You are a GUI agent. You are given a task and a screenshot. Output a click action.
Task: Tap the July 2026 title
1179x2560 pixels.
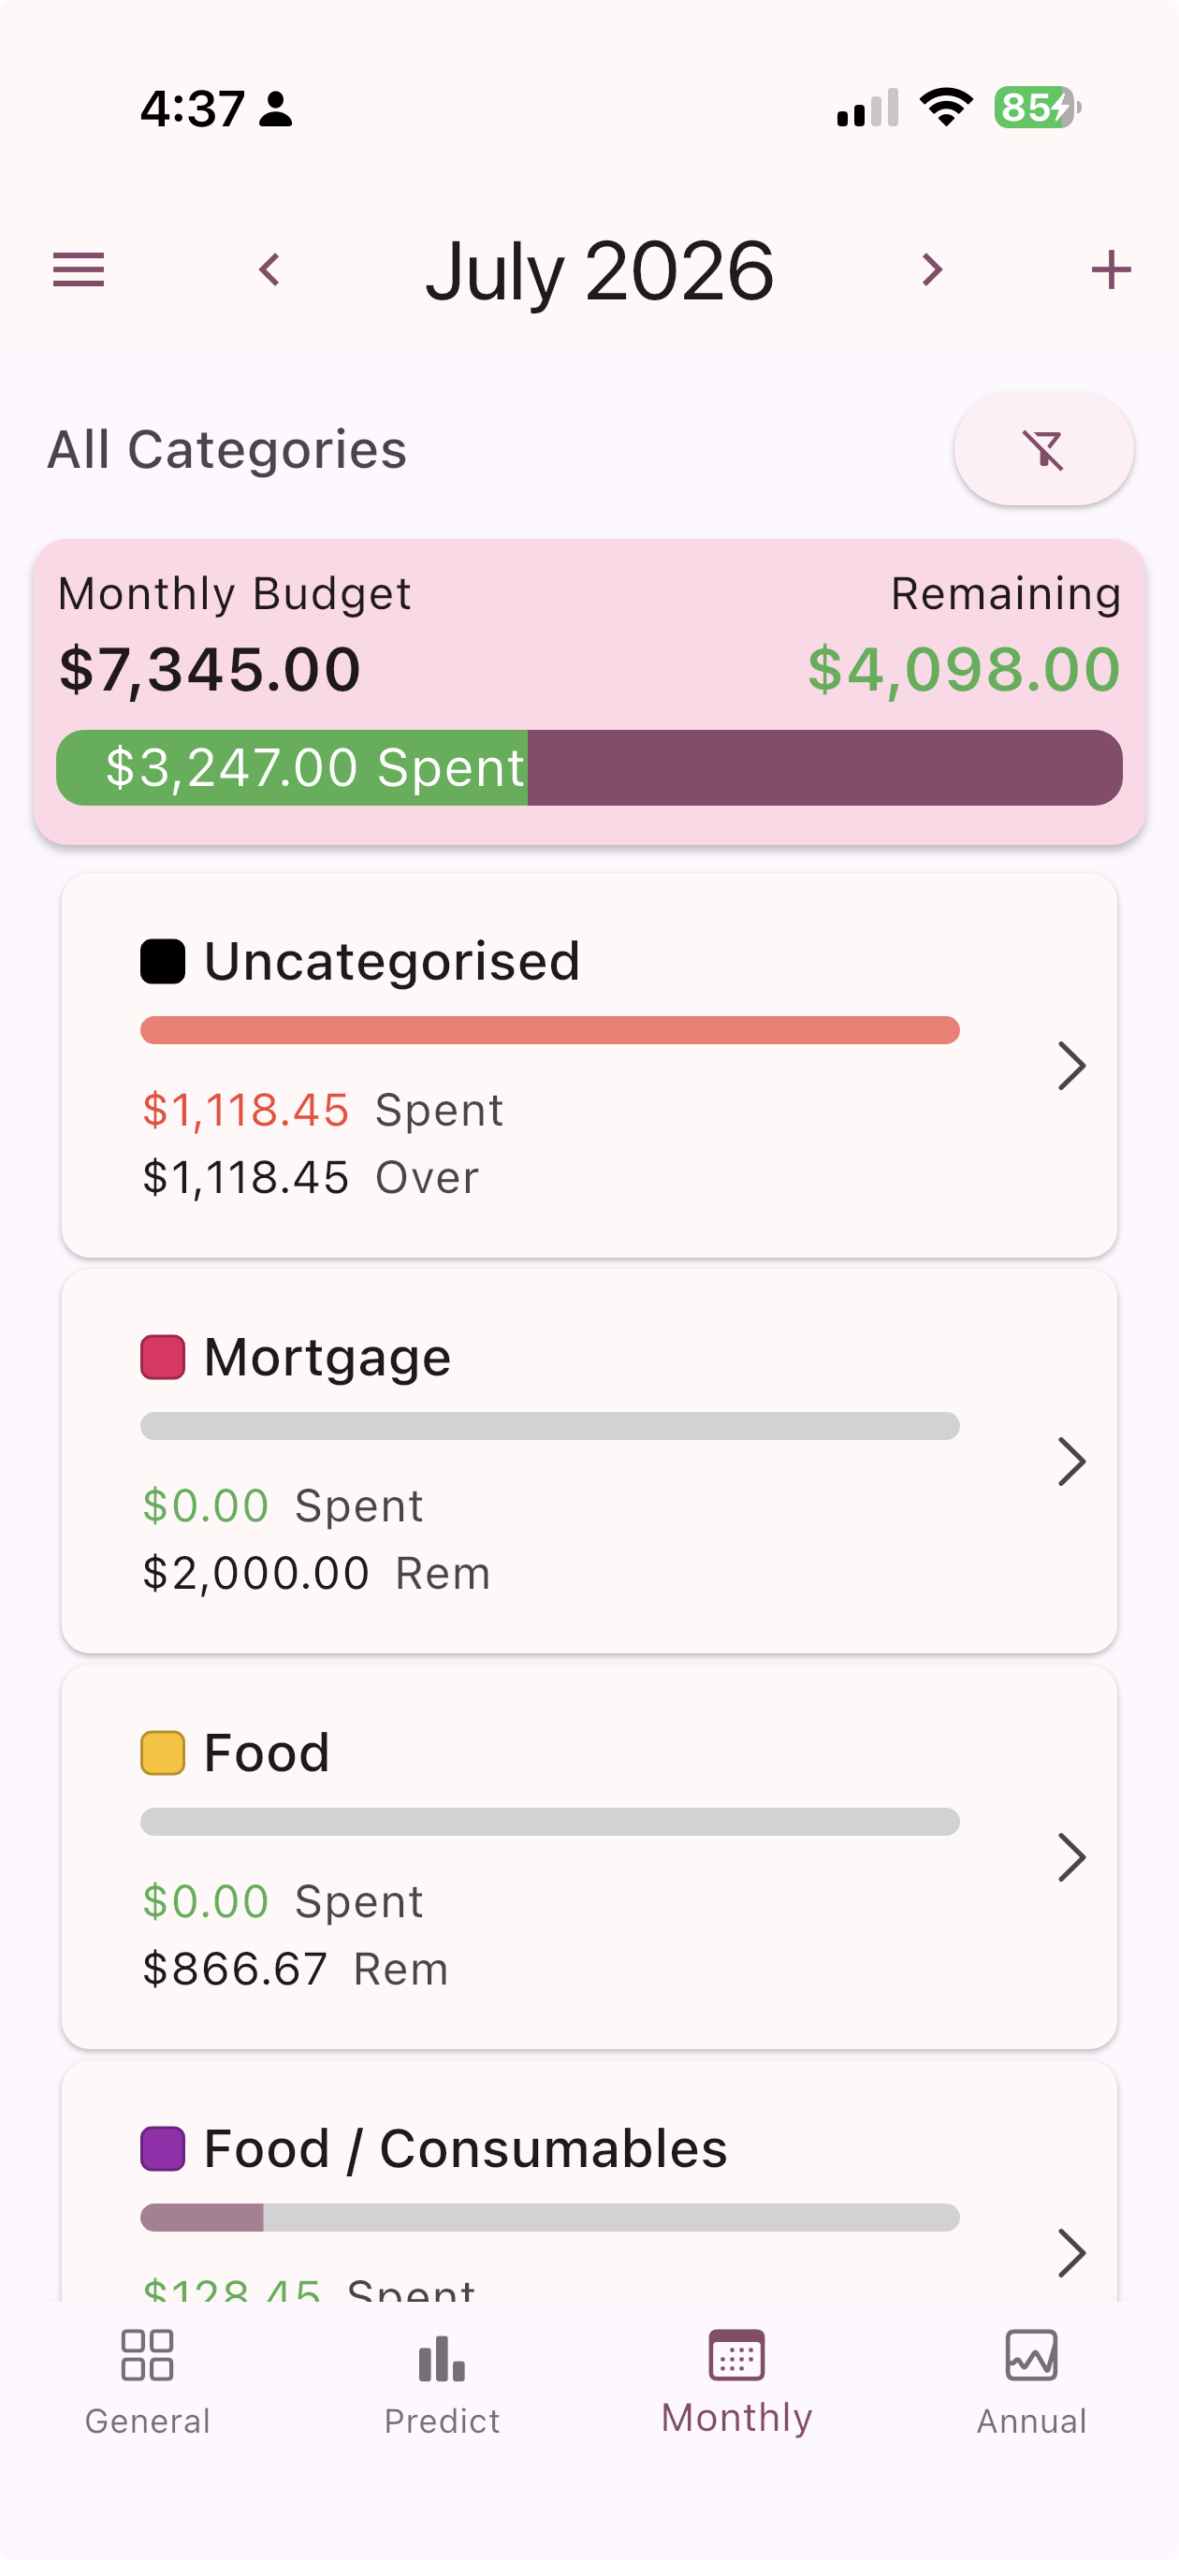coord(599,270)
